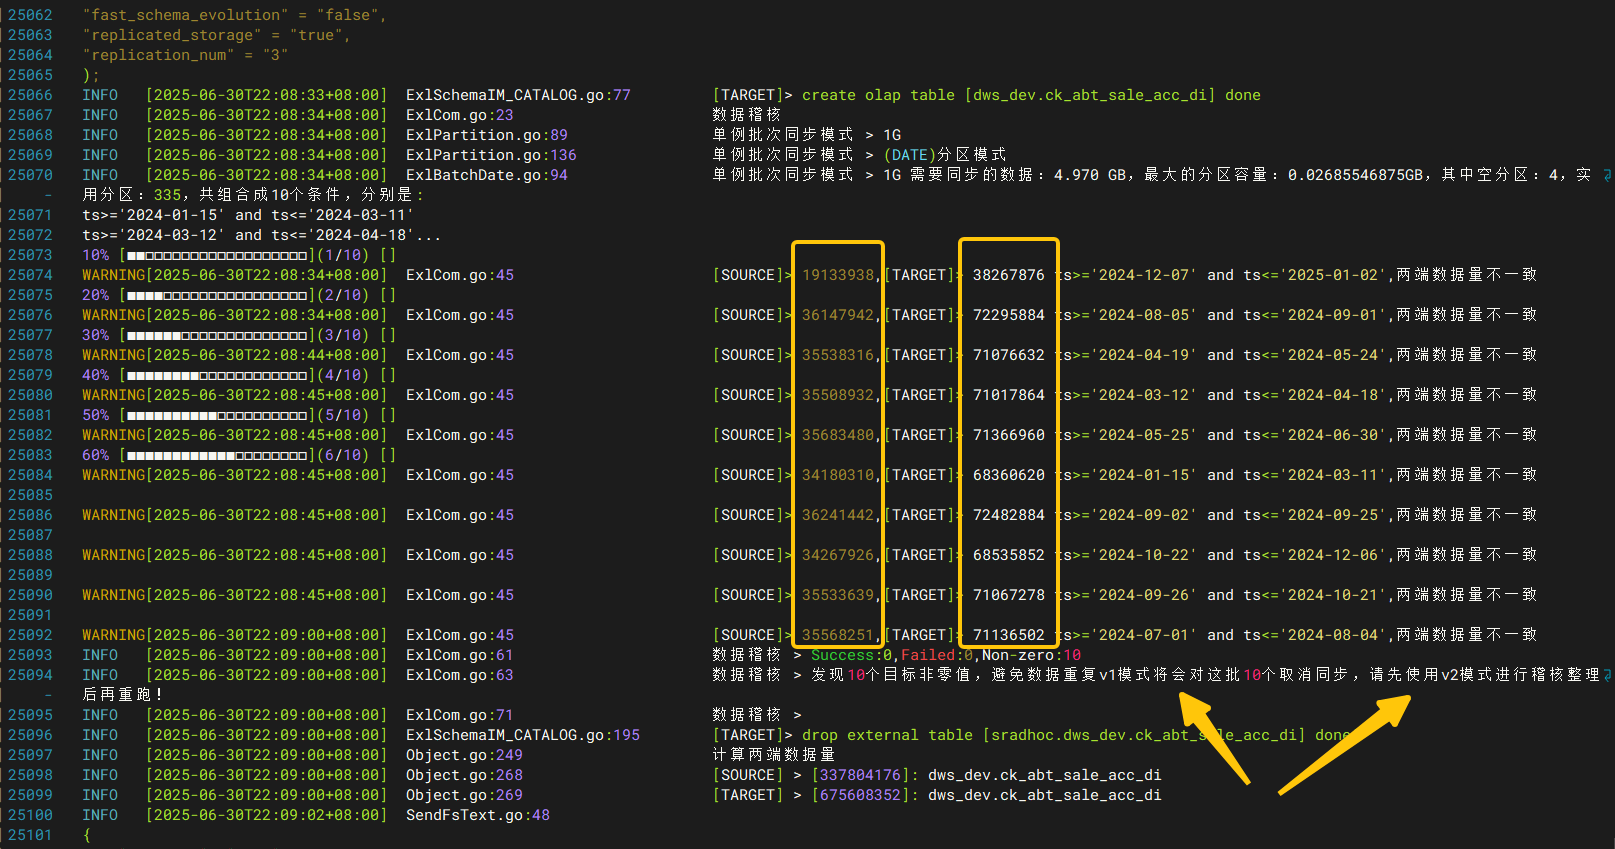Click target count 71017864

click(1009, 395)
